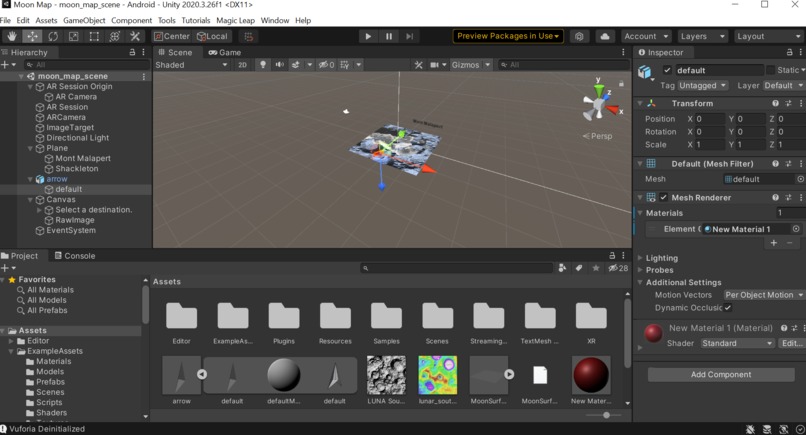Screen dimensions: 806x435
Task: Click the scene orientation gizmo
Action: 599,104
